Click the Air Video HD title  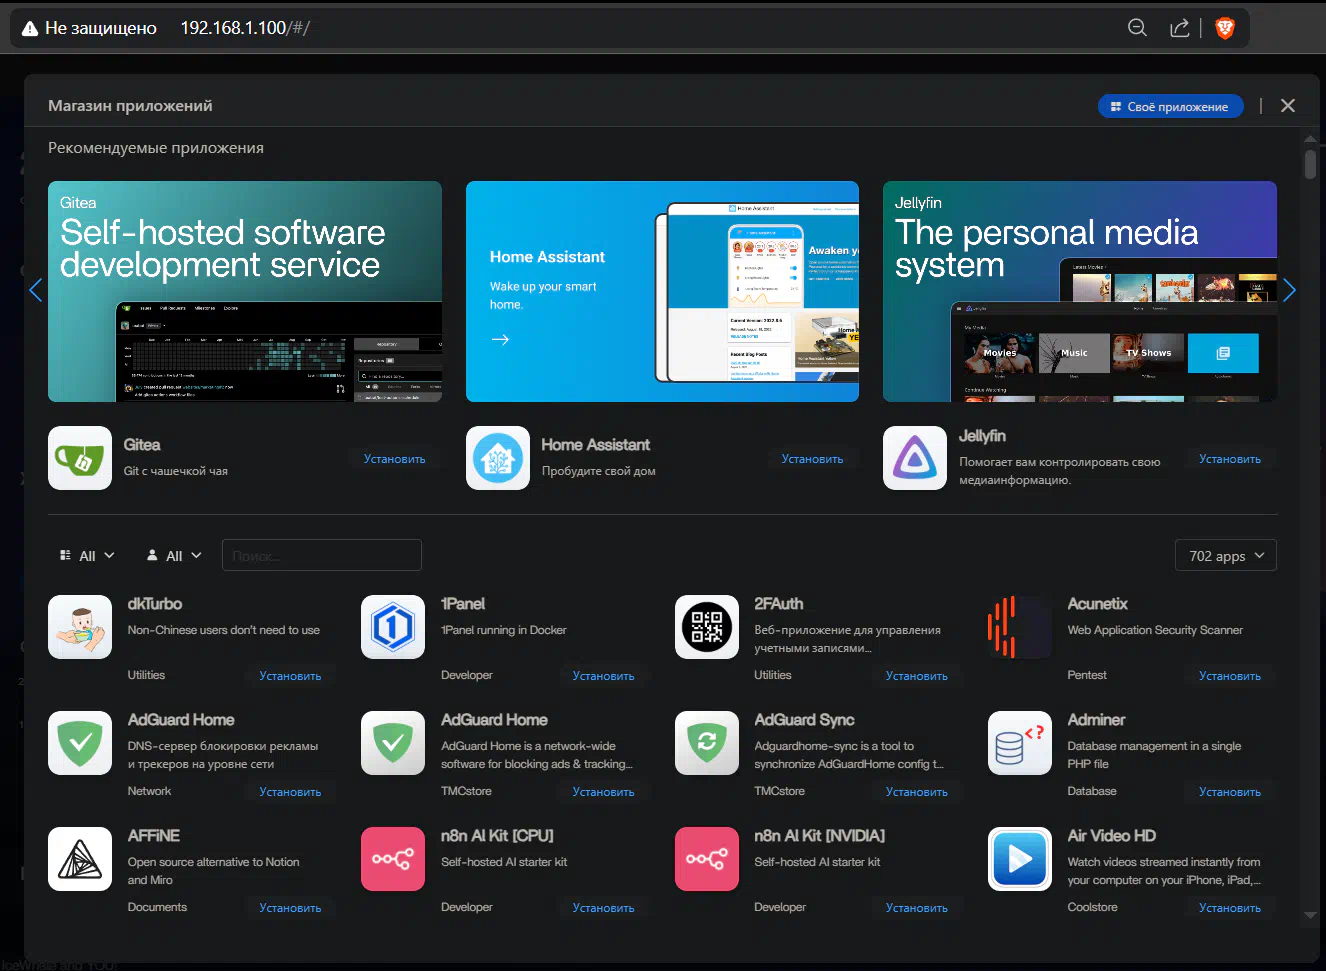coord(1111,836)
